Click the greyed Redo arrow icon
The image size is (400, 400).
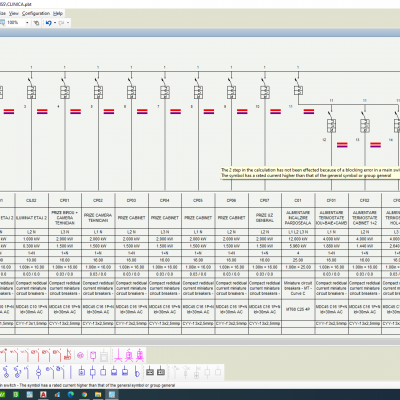61,23
